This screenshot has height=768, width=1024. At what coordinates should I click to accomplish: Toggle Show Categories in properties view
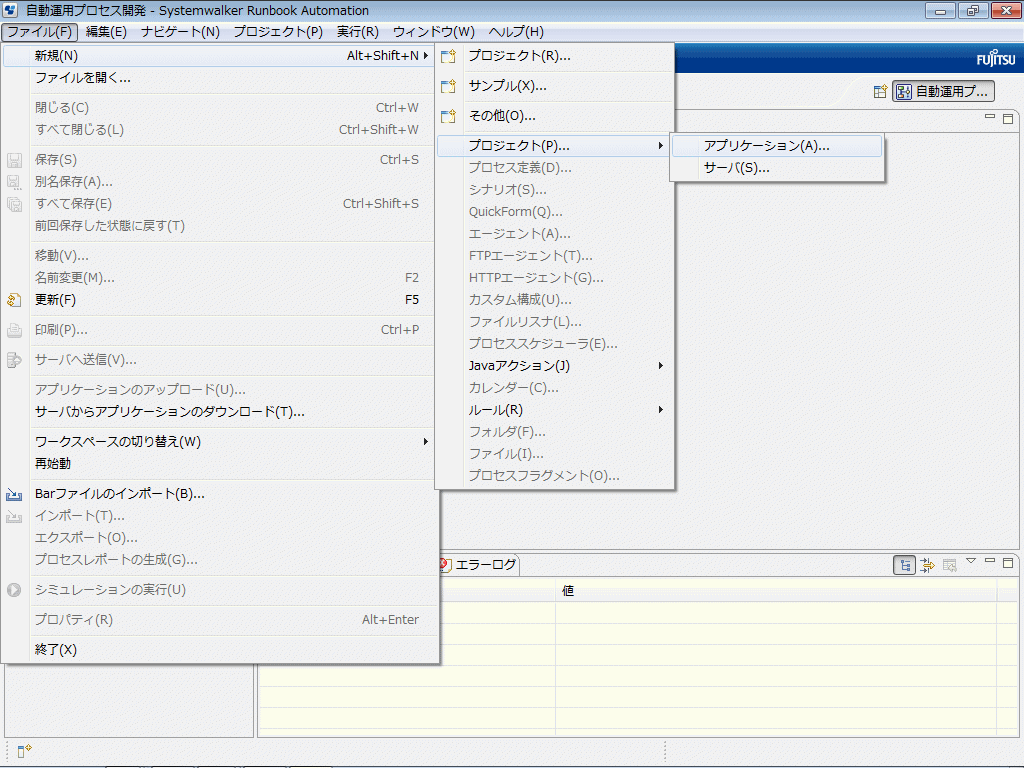click(x=904, y=565)
